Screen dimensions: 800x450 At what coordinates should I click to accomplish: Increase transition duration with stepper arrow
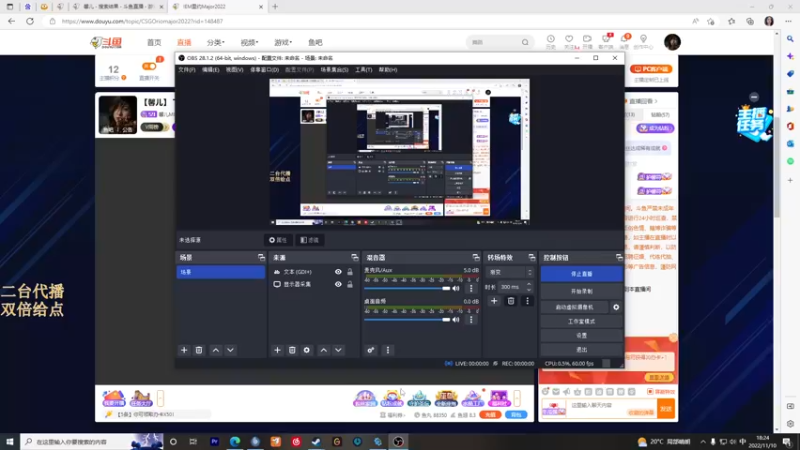pyautogui.click(x=529, y=284)
